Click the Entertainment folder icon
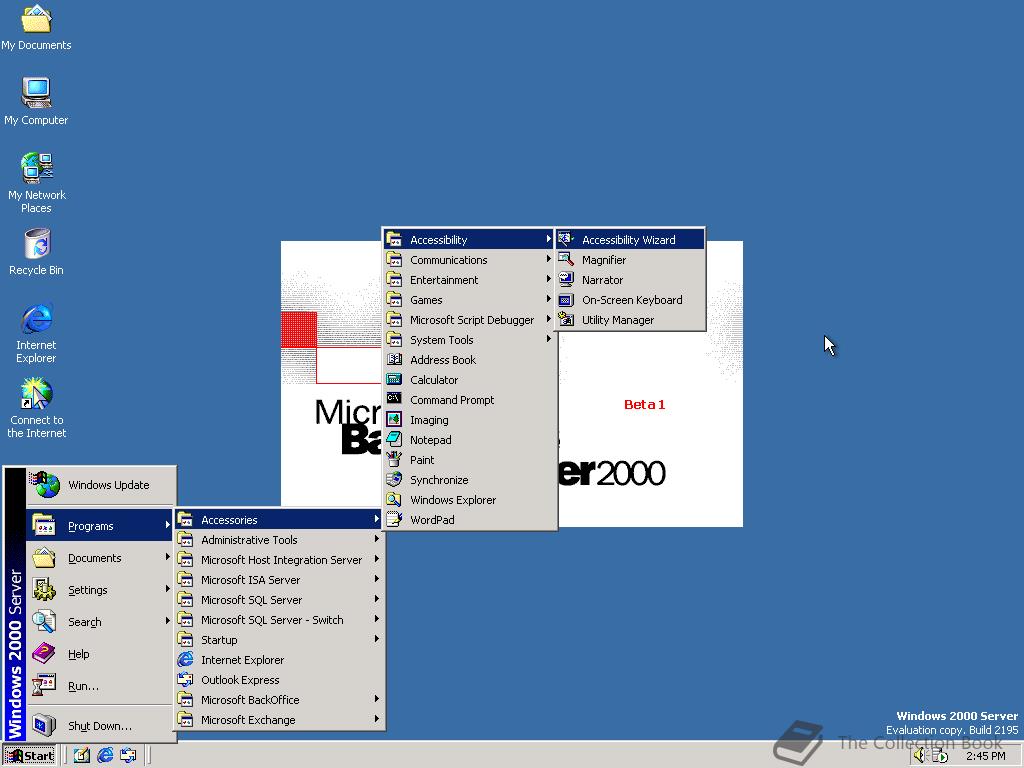 (394, 280)
